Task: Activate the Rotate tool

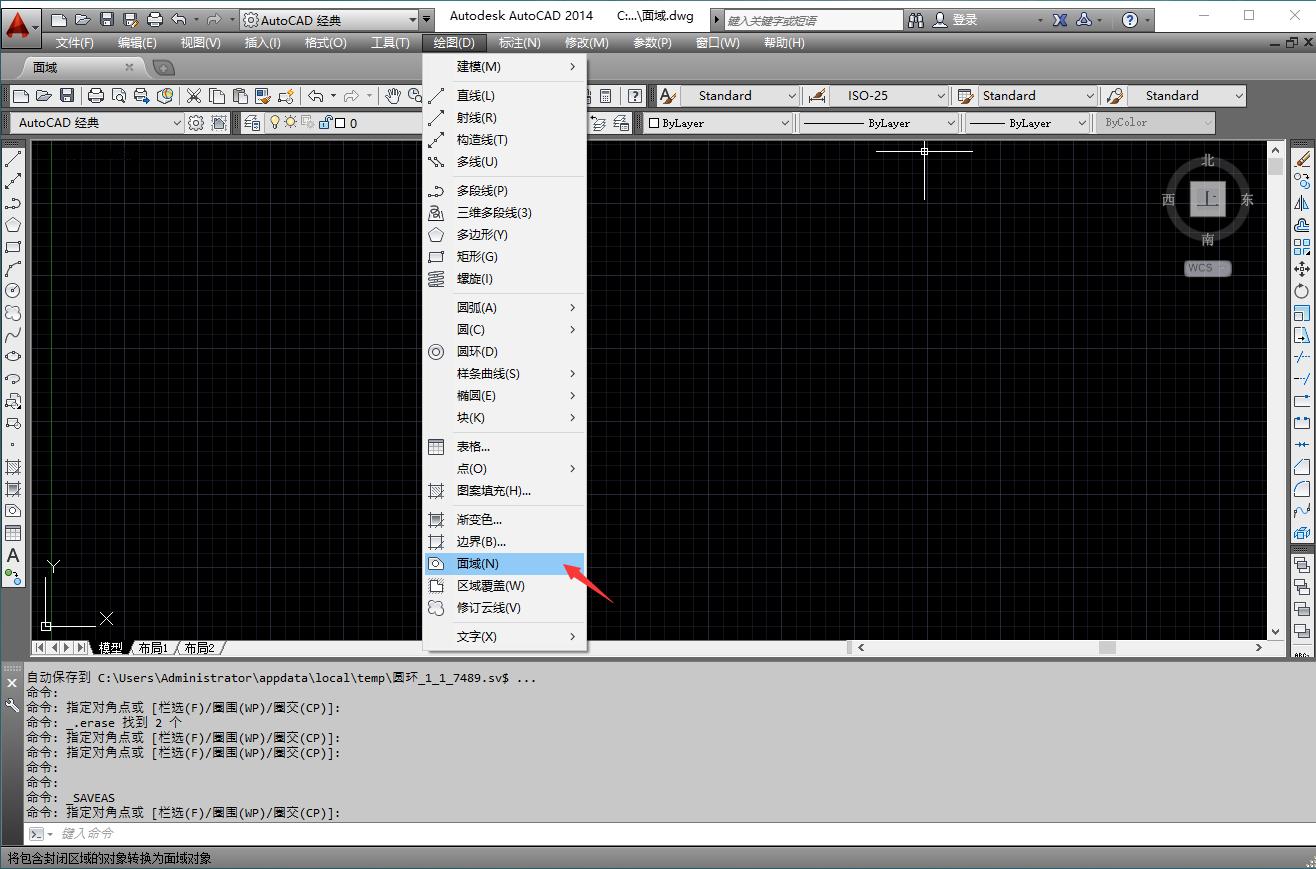Action: click(1301, 291)
